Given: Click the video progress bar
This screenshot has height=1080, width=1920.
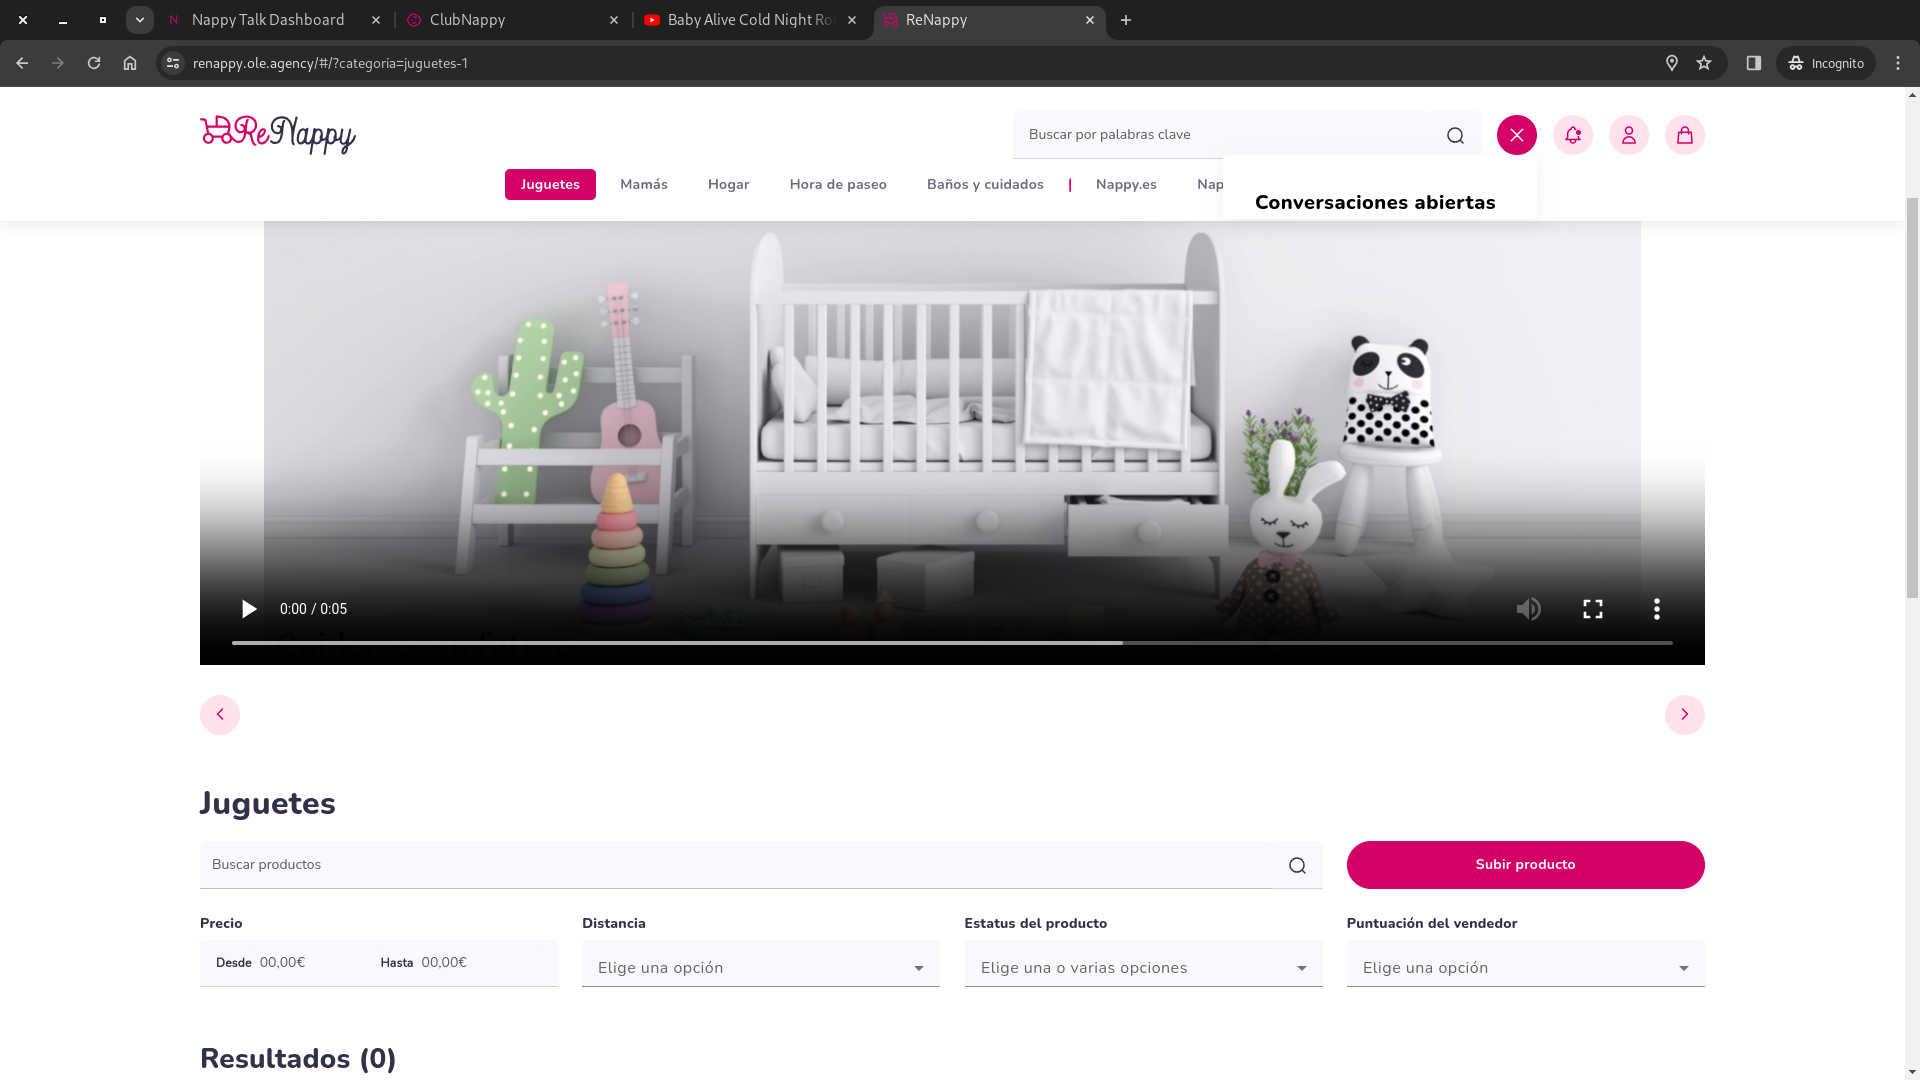Looking at the screenshot, I should (x=950, y=642).
